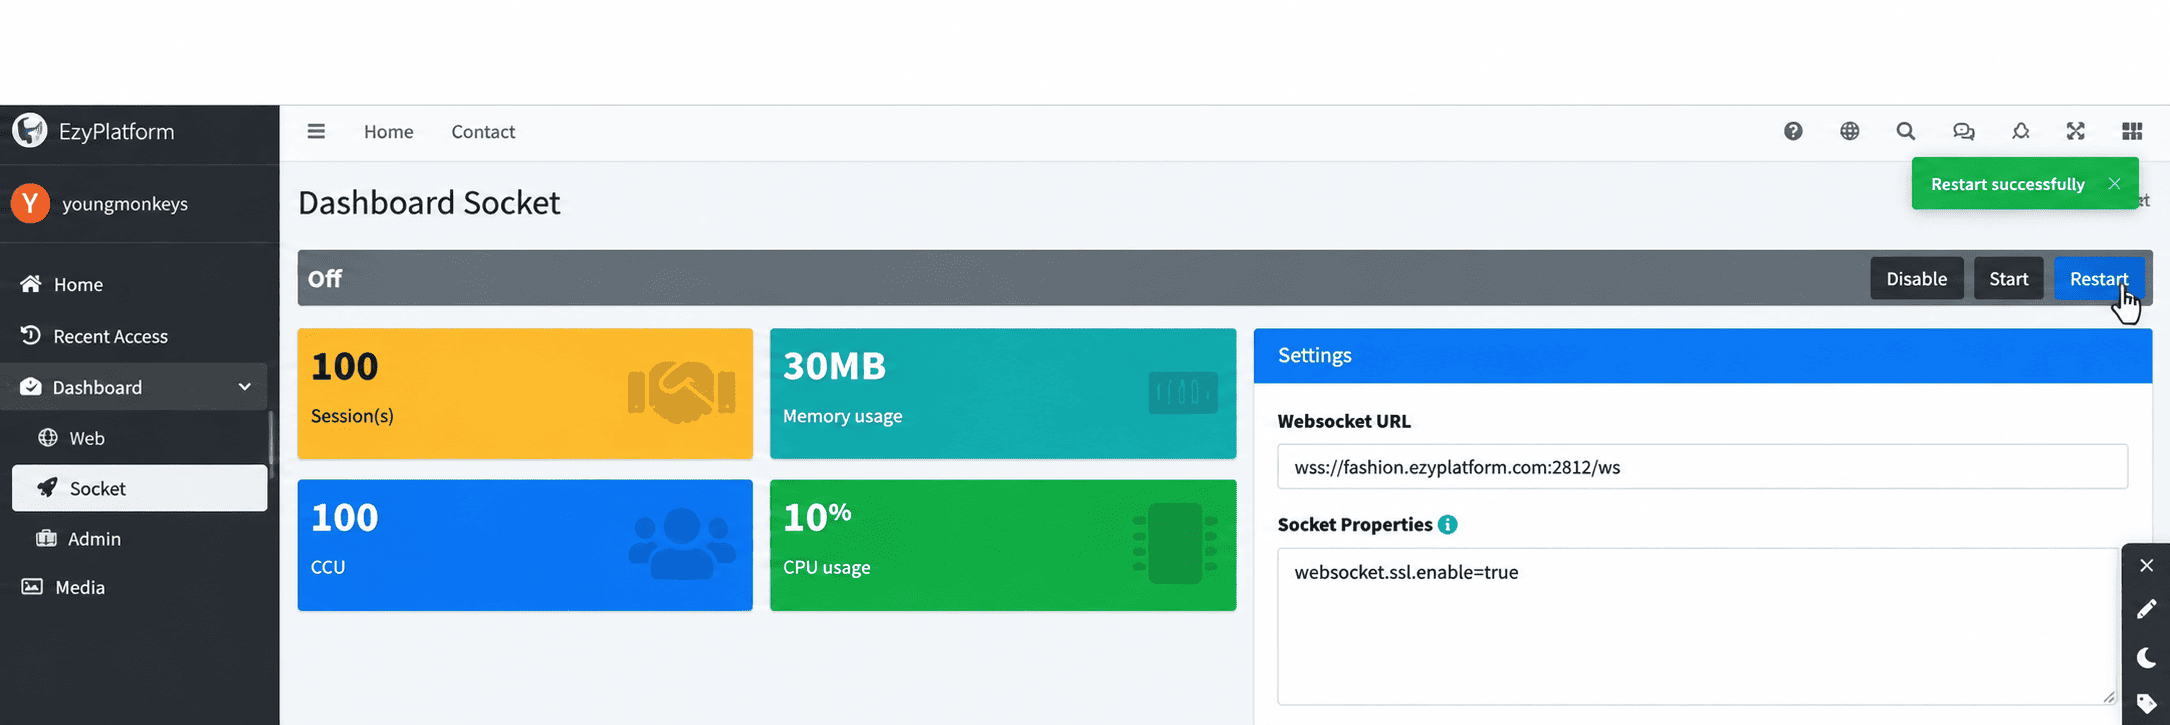Open the apps grid icon
Screen dimensions: 2170x725
tap(2132, 131)
